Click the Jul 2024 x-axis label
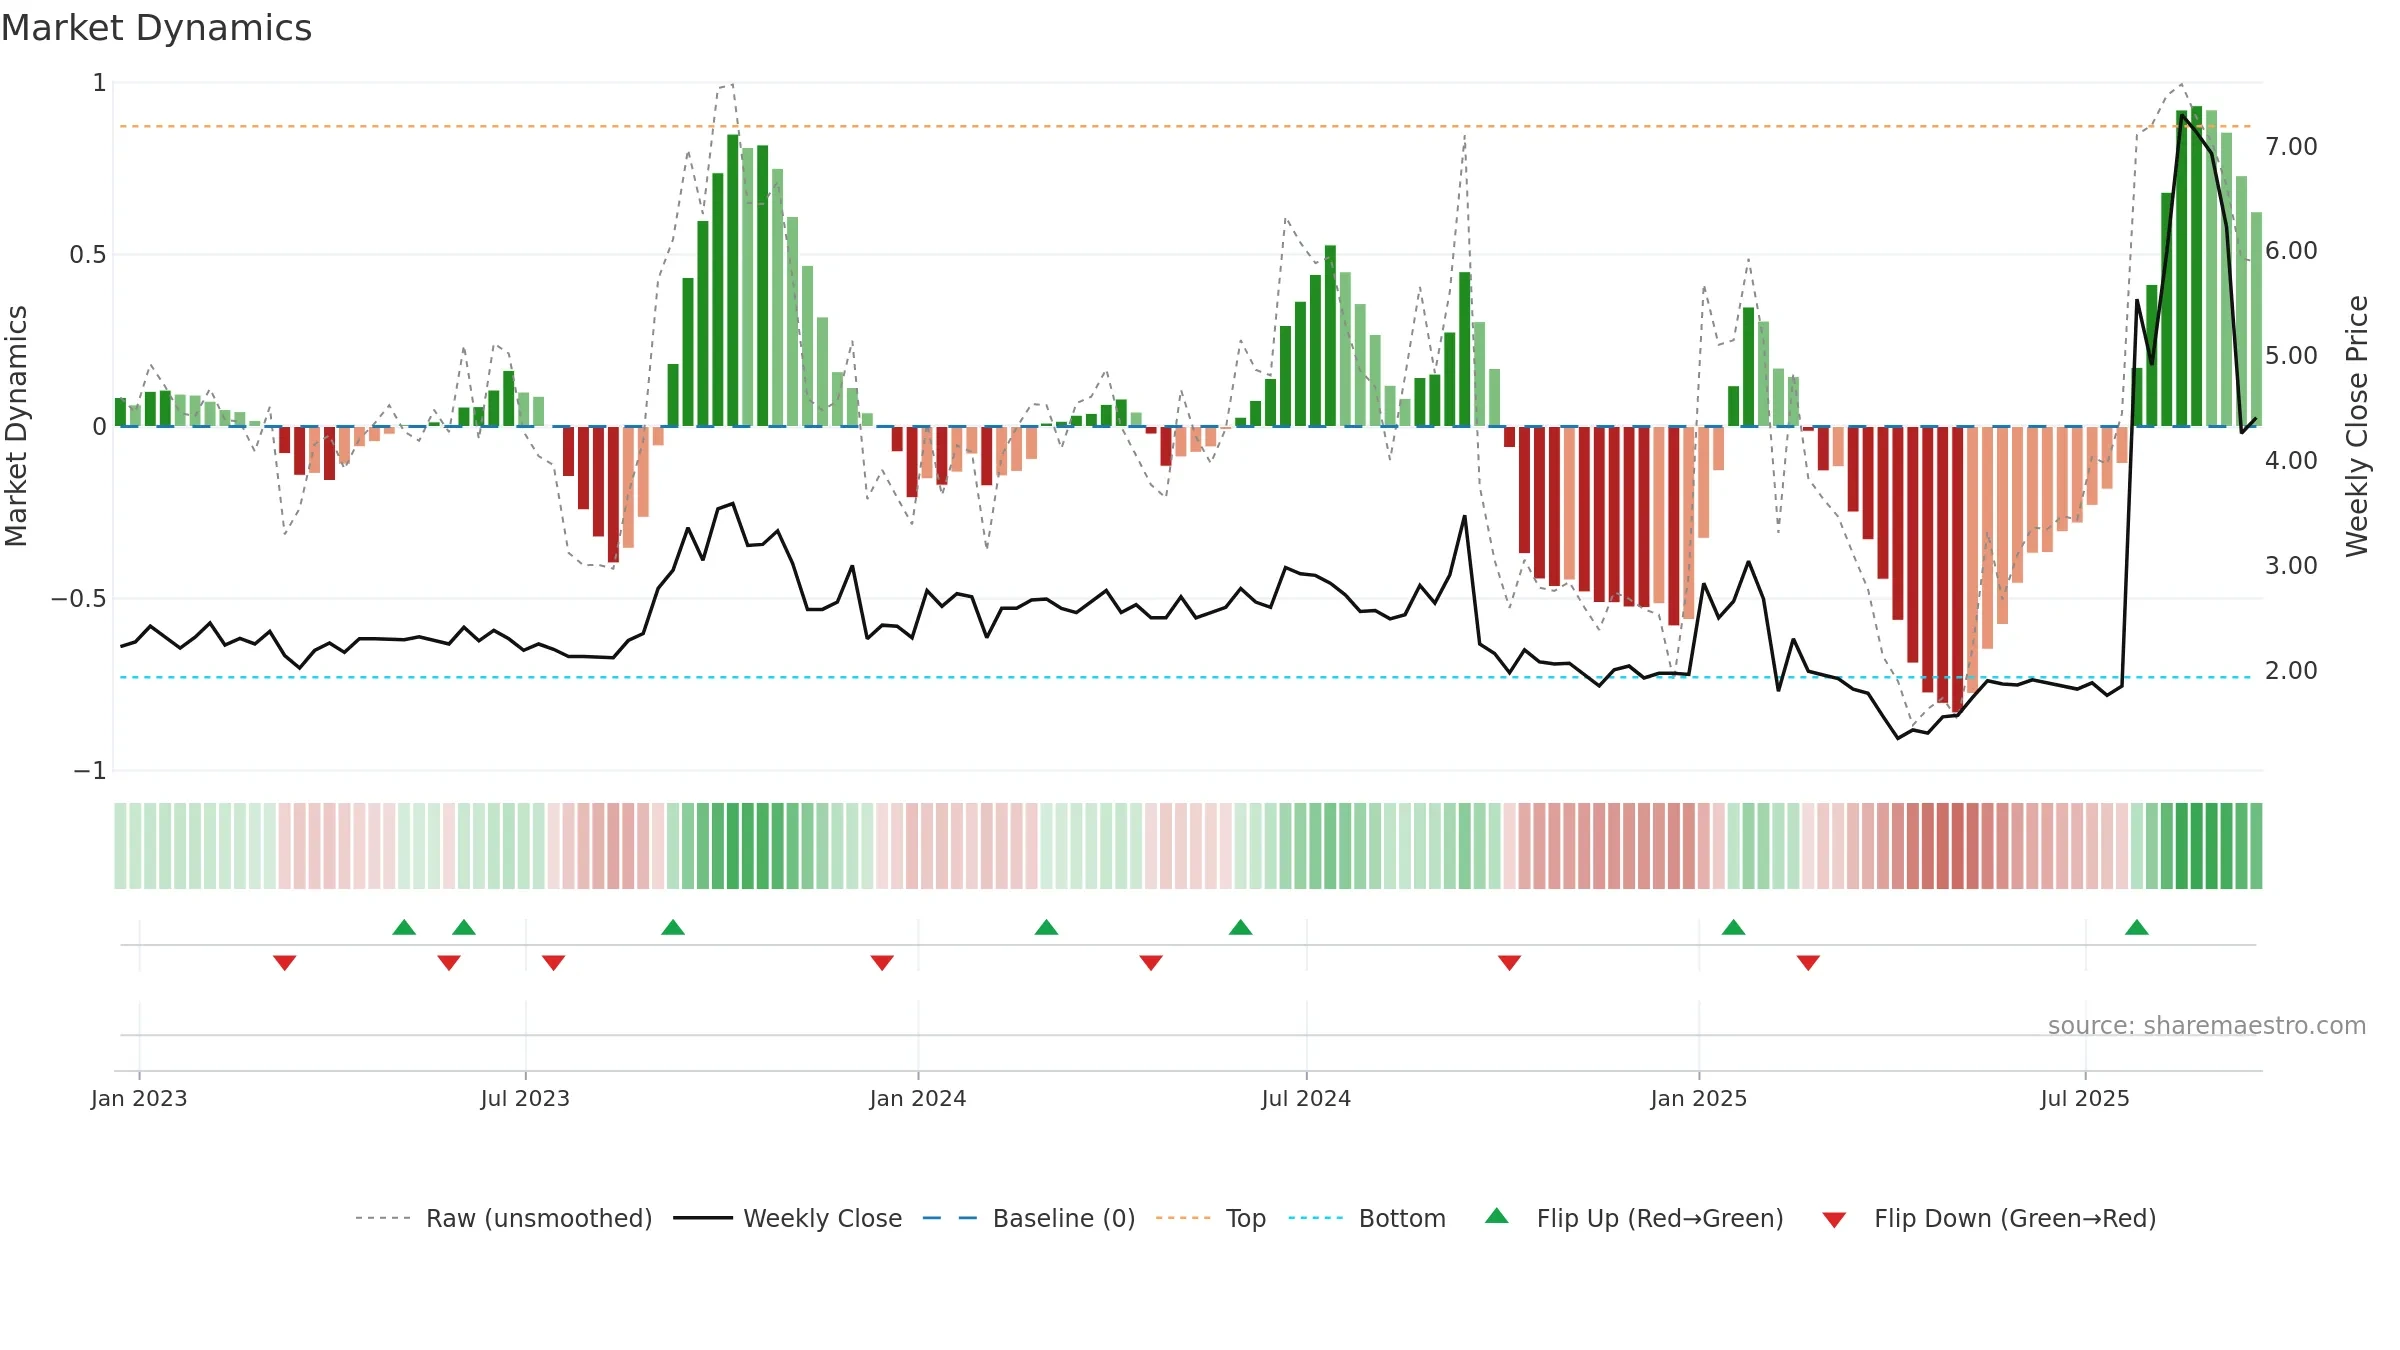Image resolution: width=2400 pixels, height=1350 pixels. click(x=1306, y=1098)
